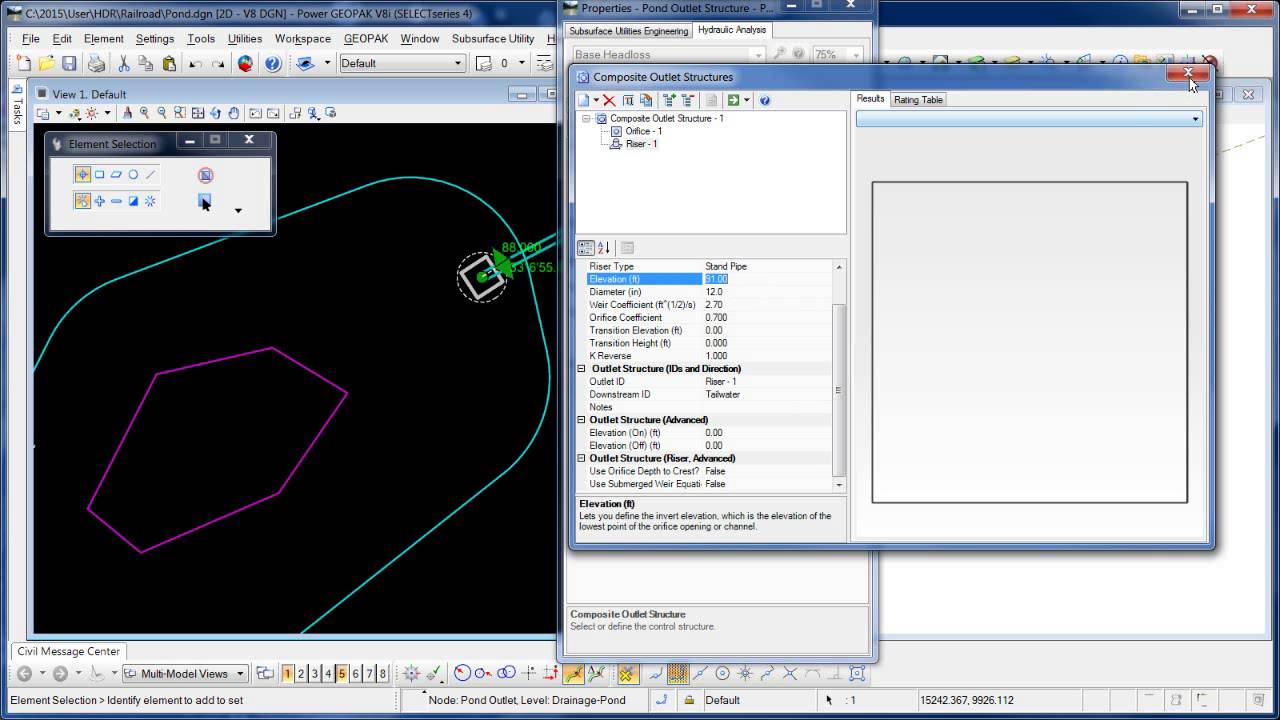Open the Civil Message Center tab
1280x720 pixels.
point(69,651)
